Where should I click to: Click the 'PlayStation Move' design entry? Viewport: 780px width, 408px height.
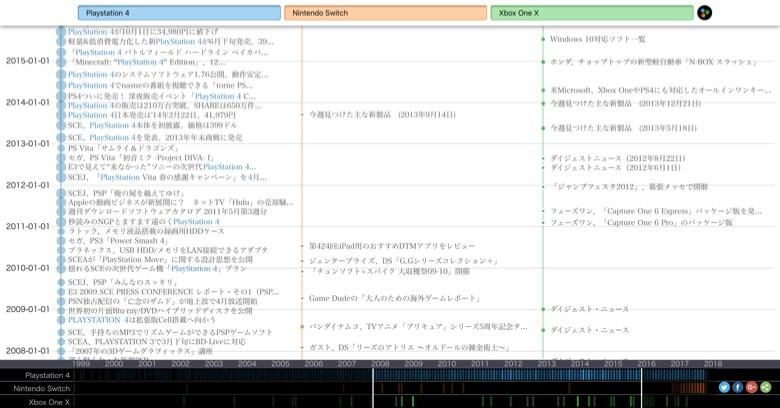[160, 259]
